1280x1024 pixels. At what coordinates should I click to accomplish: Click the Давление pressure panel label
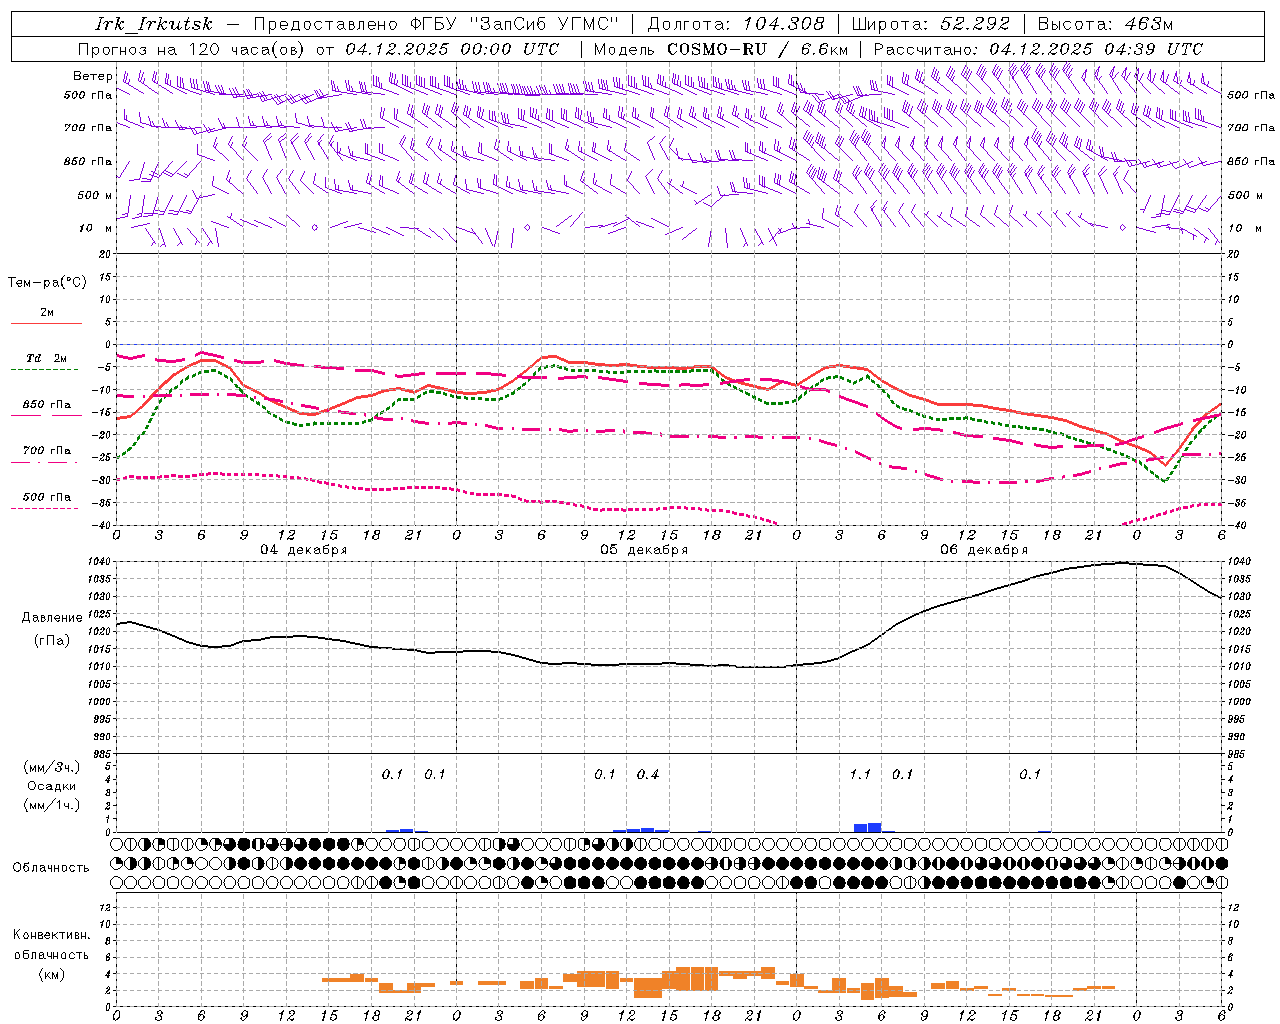[52, 618]
